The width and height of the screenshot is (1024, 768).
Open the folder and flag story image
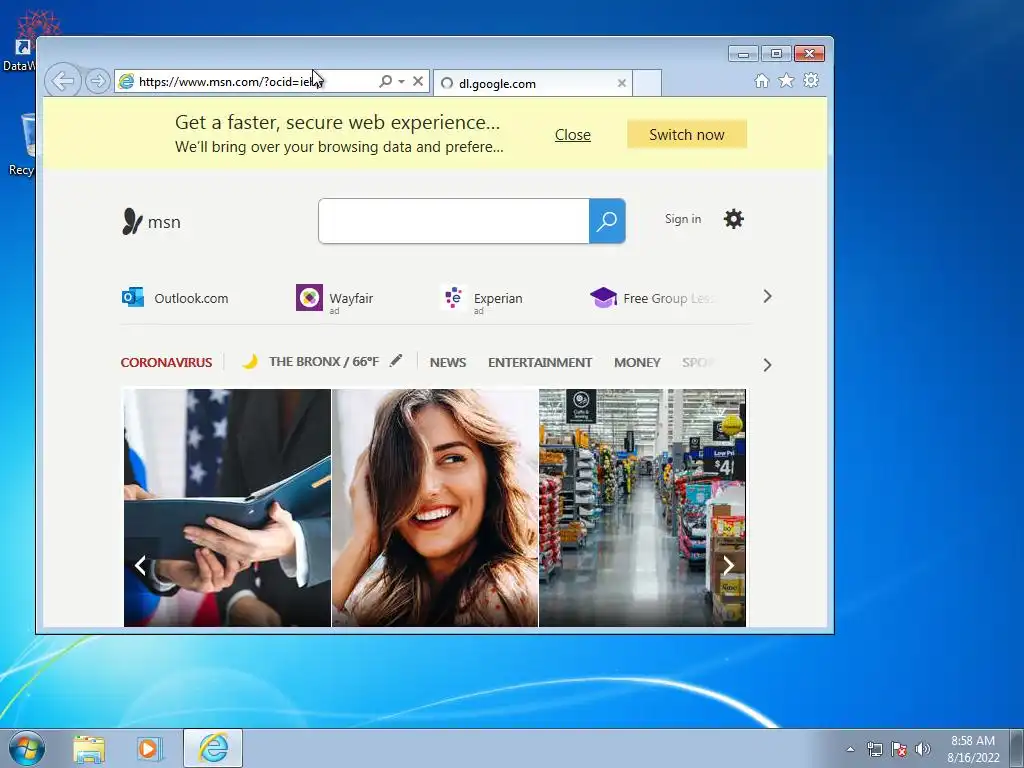(x=227, y=508)
